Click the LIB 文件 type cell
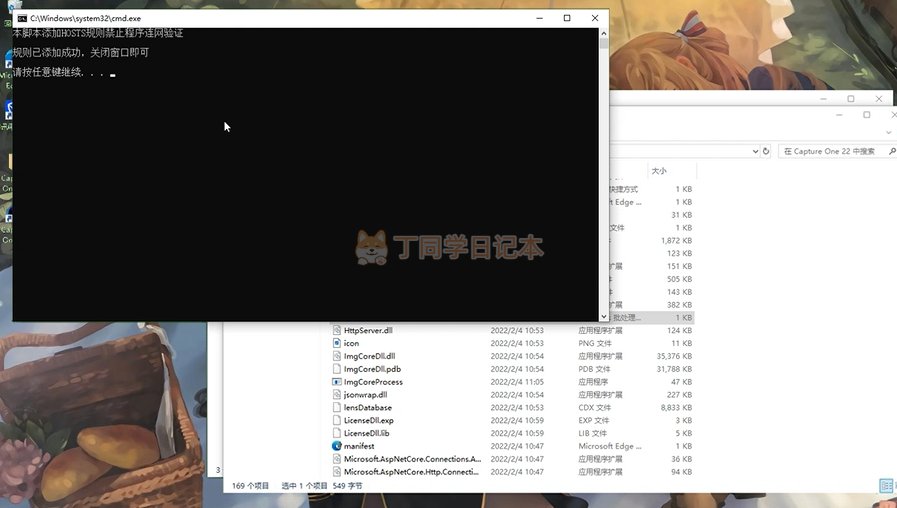Screen dimensions: 897x508 (x=593, y=433)
